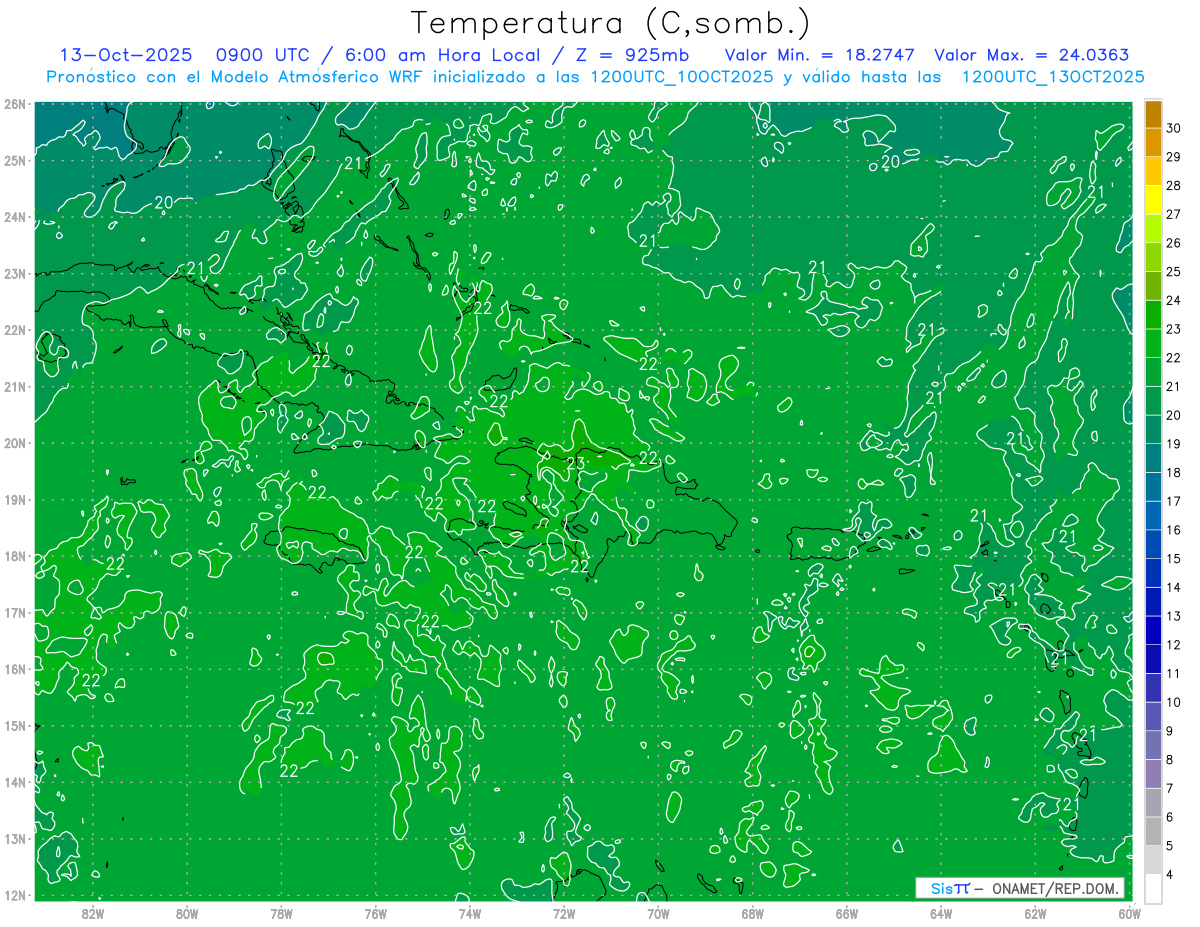Click the 23 contour label over Hispaniola
Image resolution: width=1200 pixels, height=927 pixels.
coord(576,463)
